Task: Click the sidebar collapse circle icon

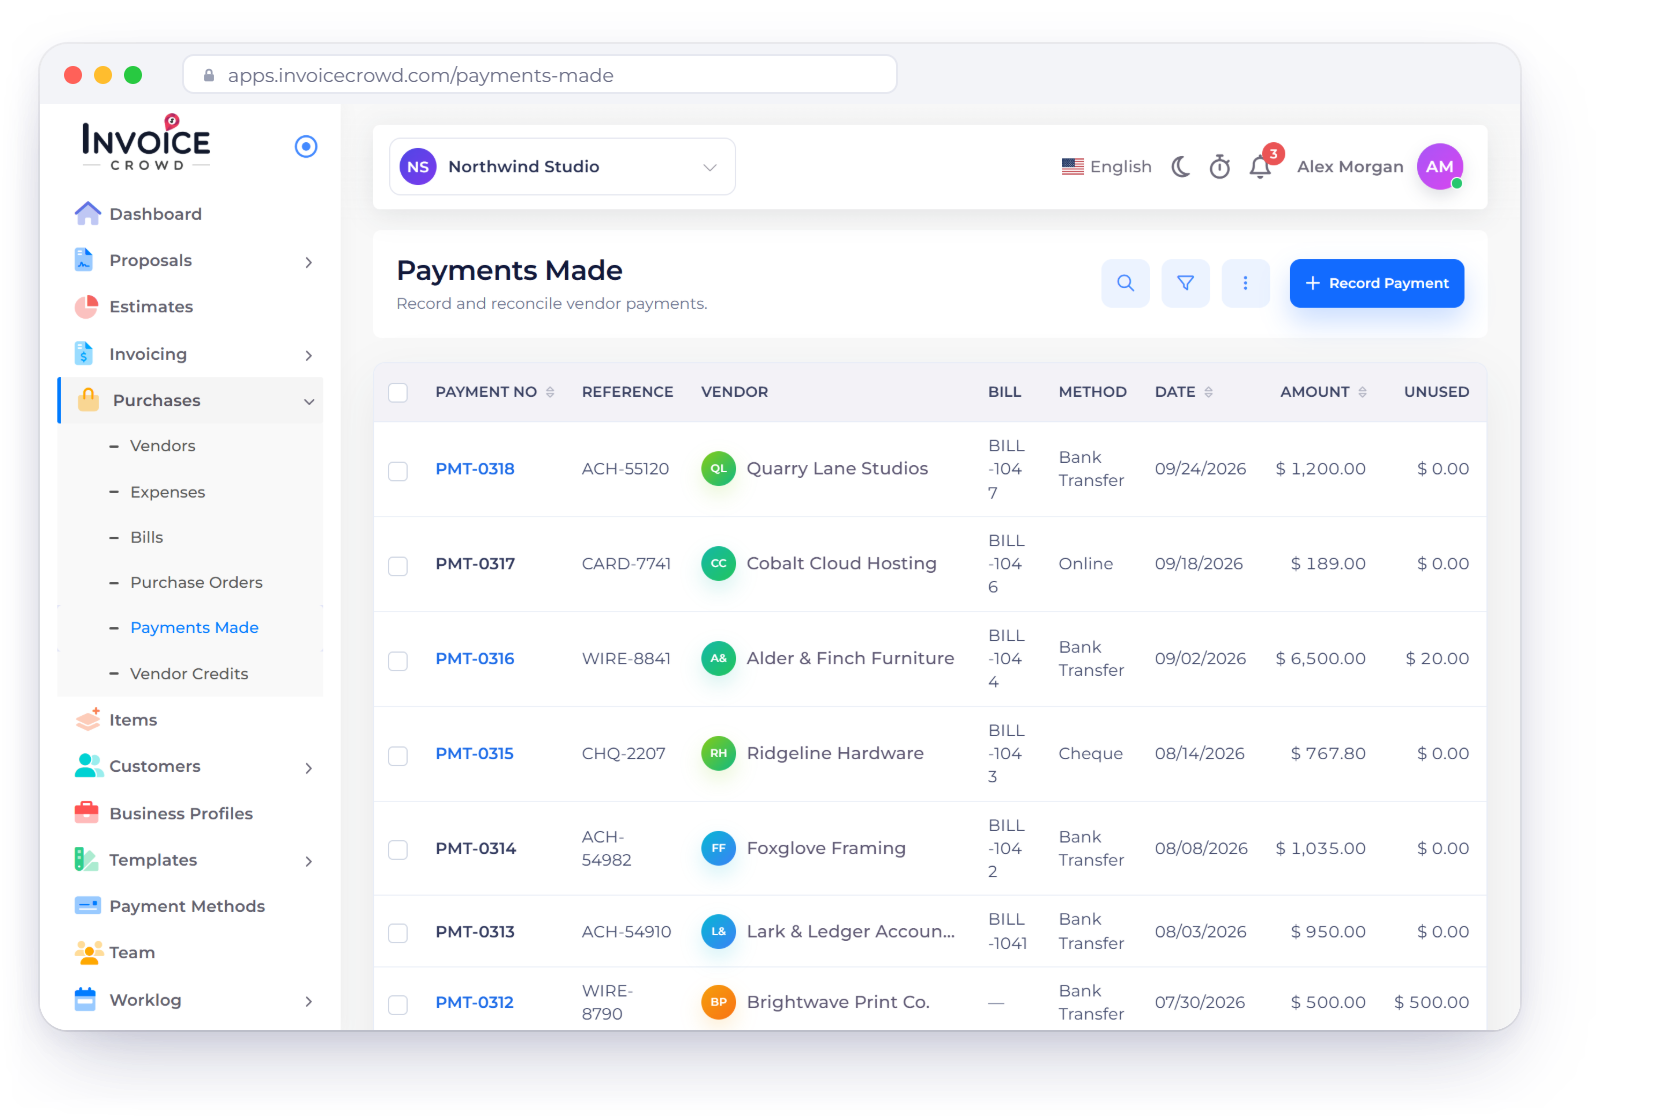Action: pyautogui.click(x=306, y=146)
